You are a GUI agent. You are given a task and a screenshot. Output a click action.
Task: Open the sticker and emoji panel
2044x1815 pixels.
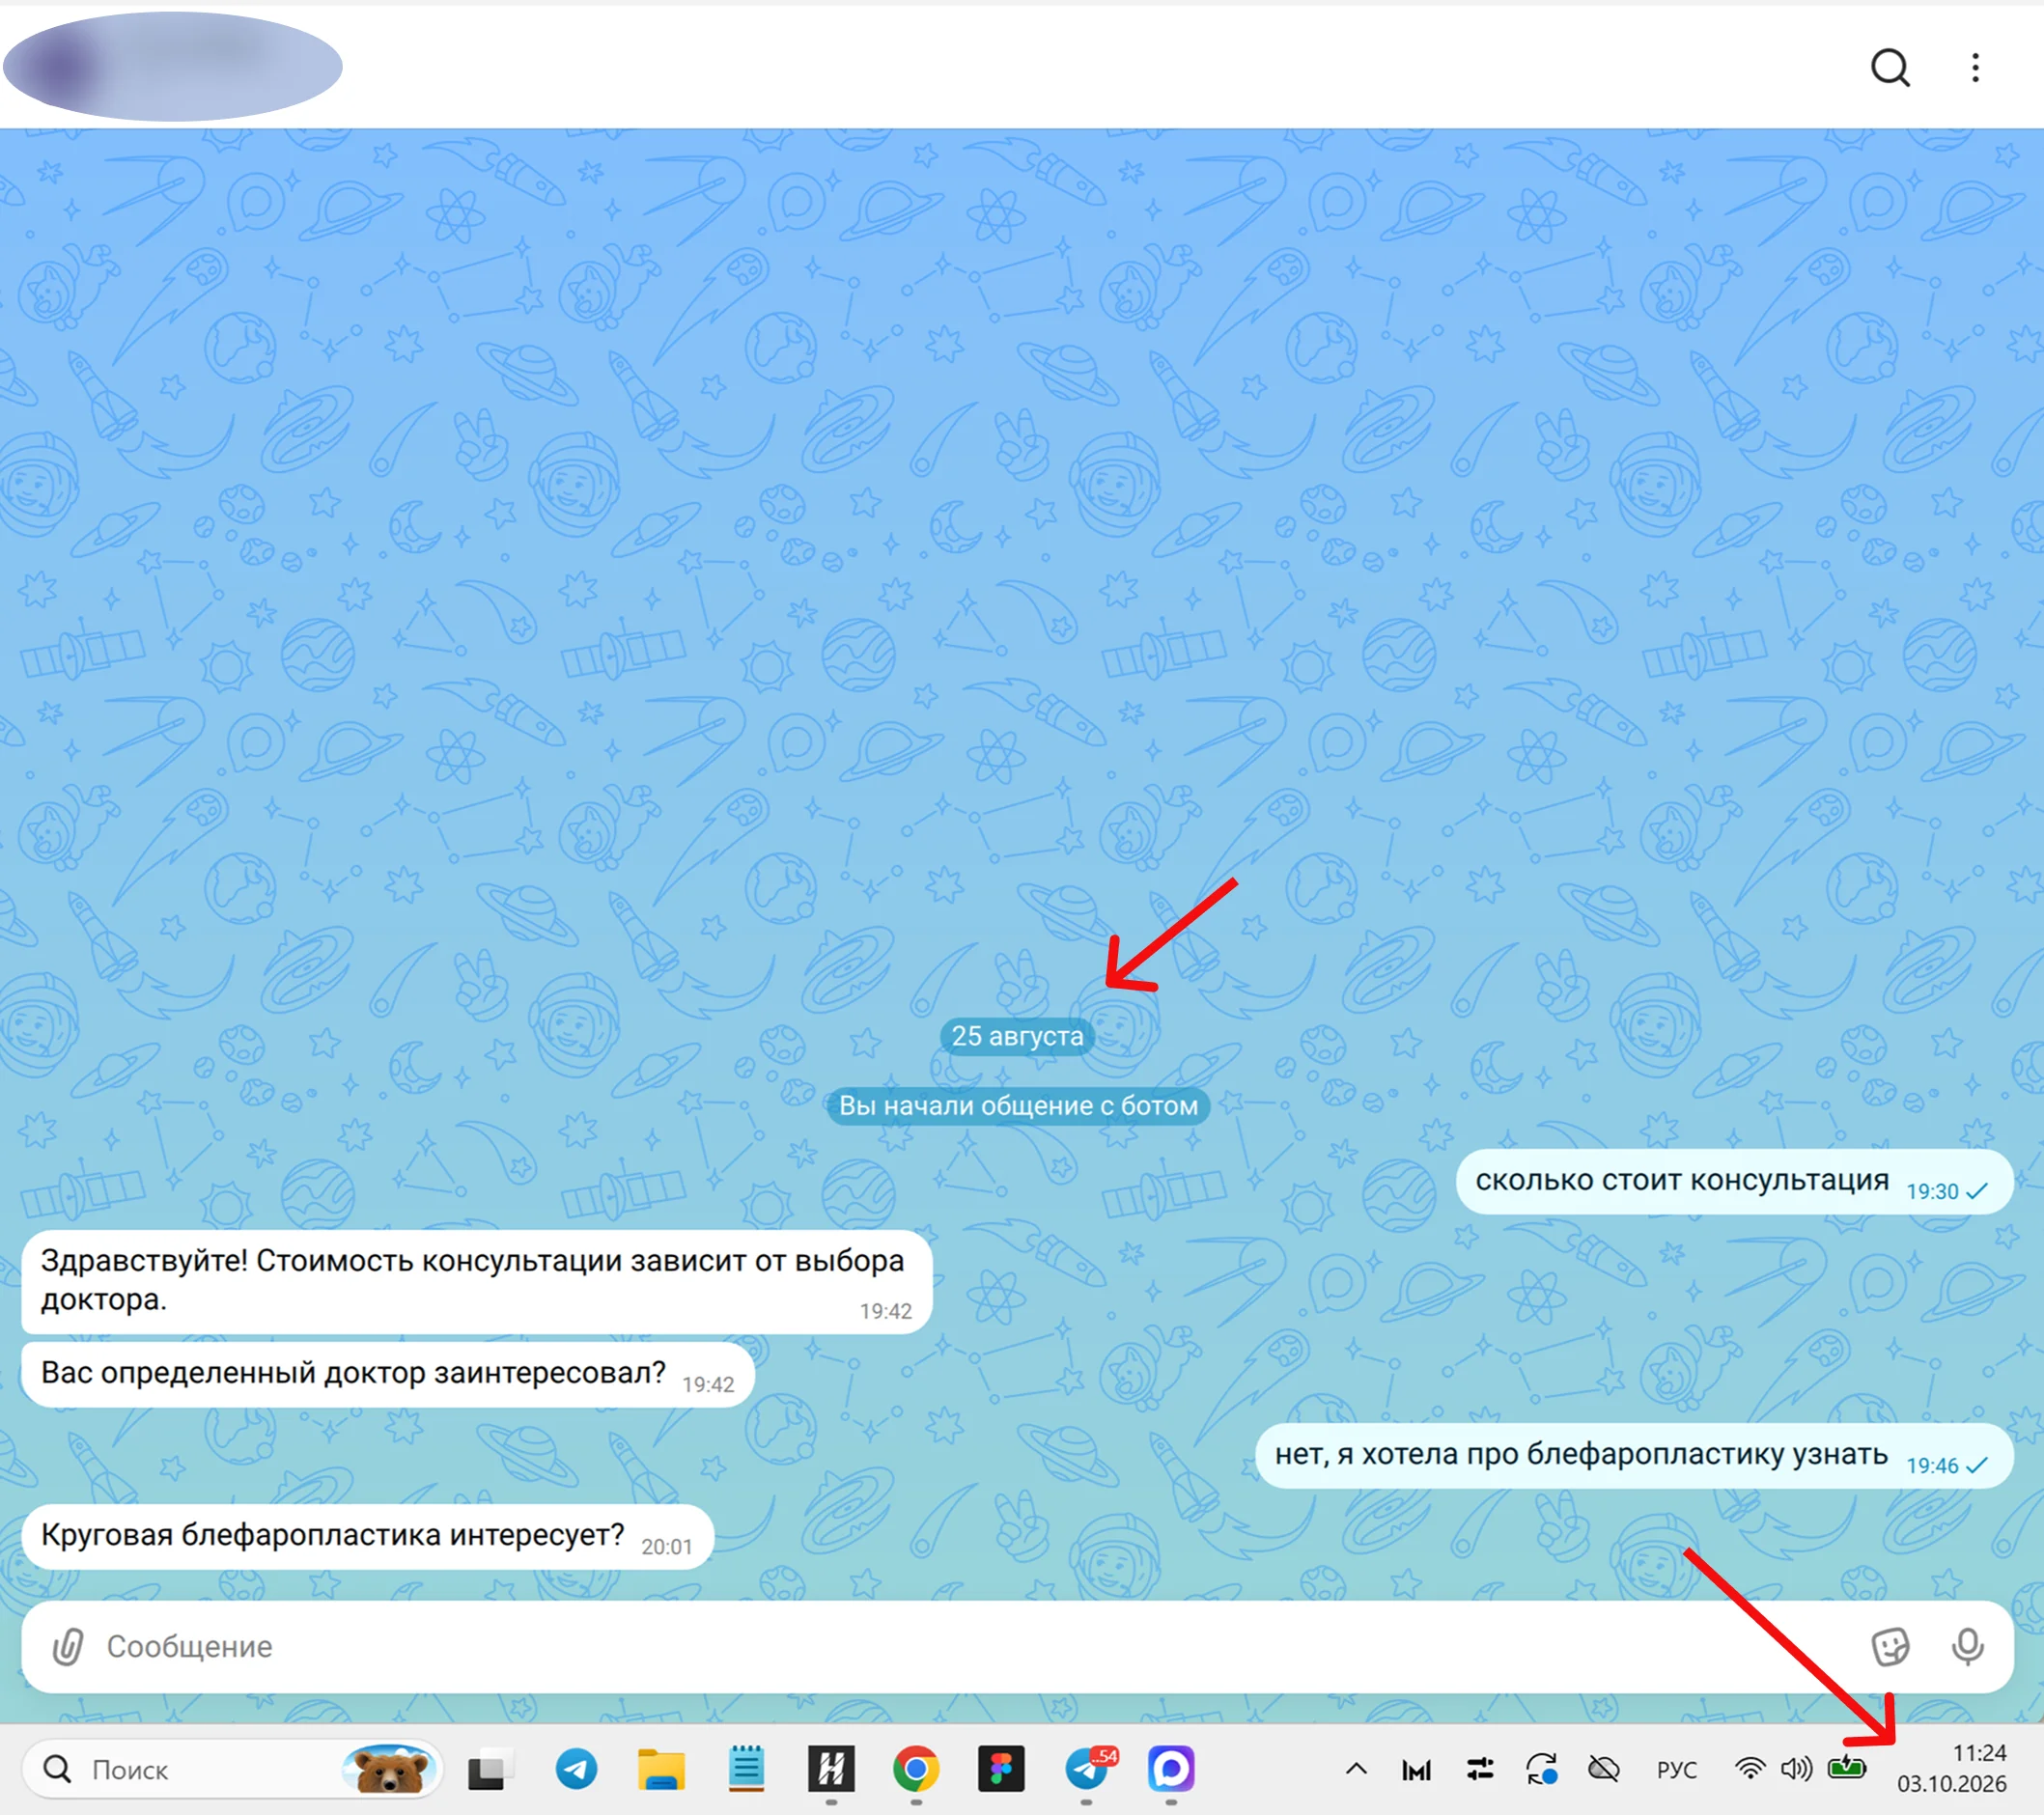pos(1890,1646)
